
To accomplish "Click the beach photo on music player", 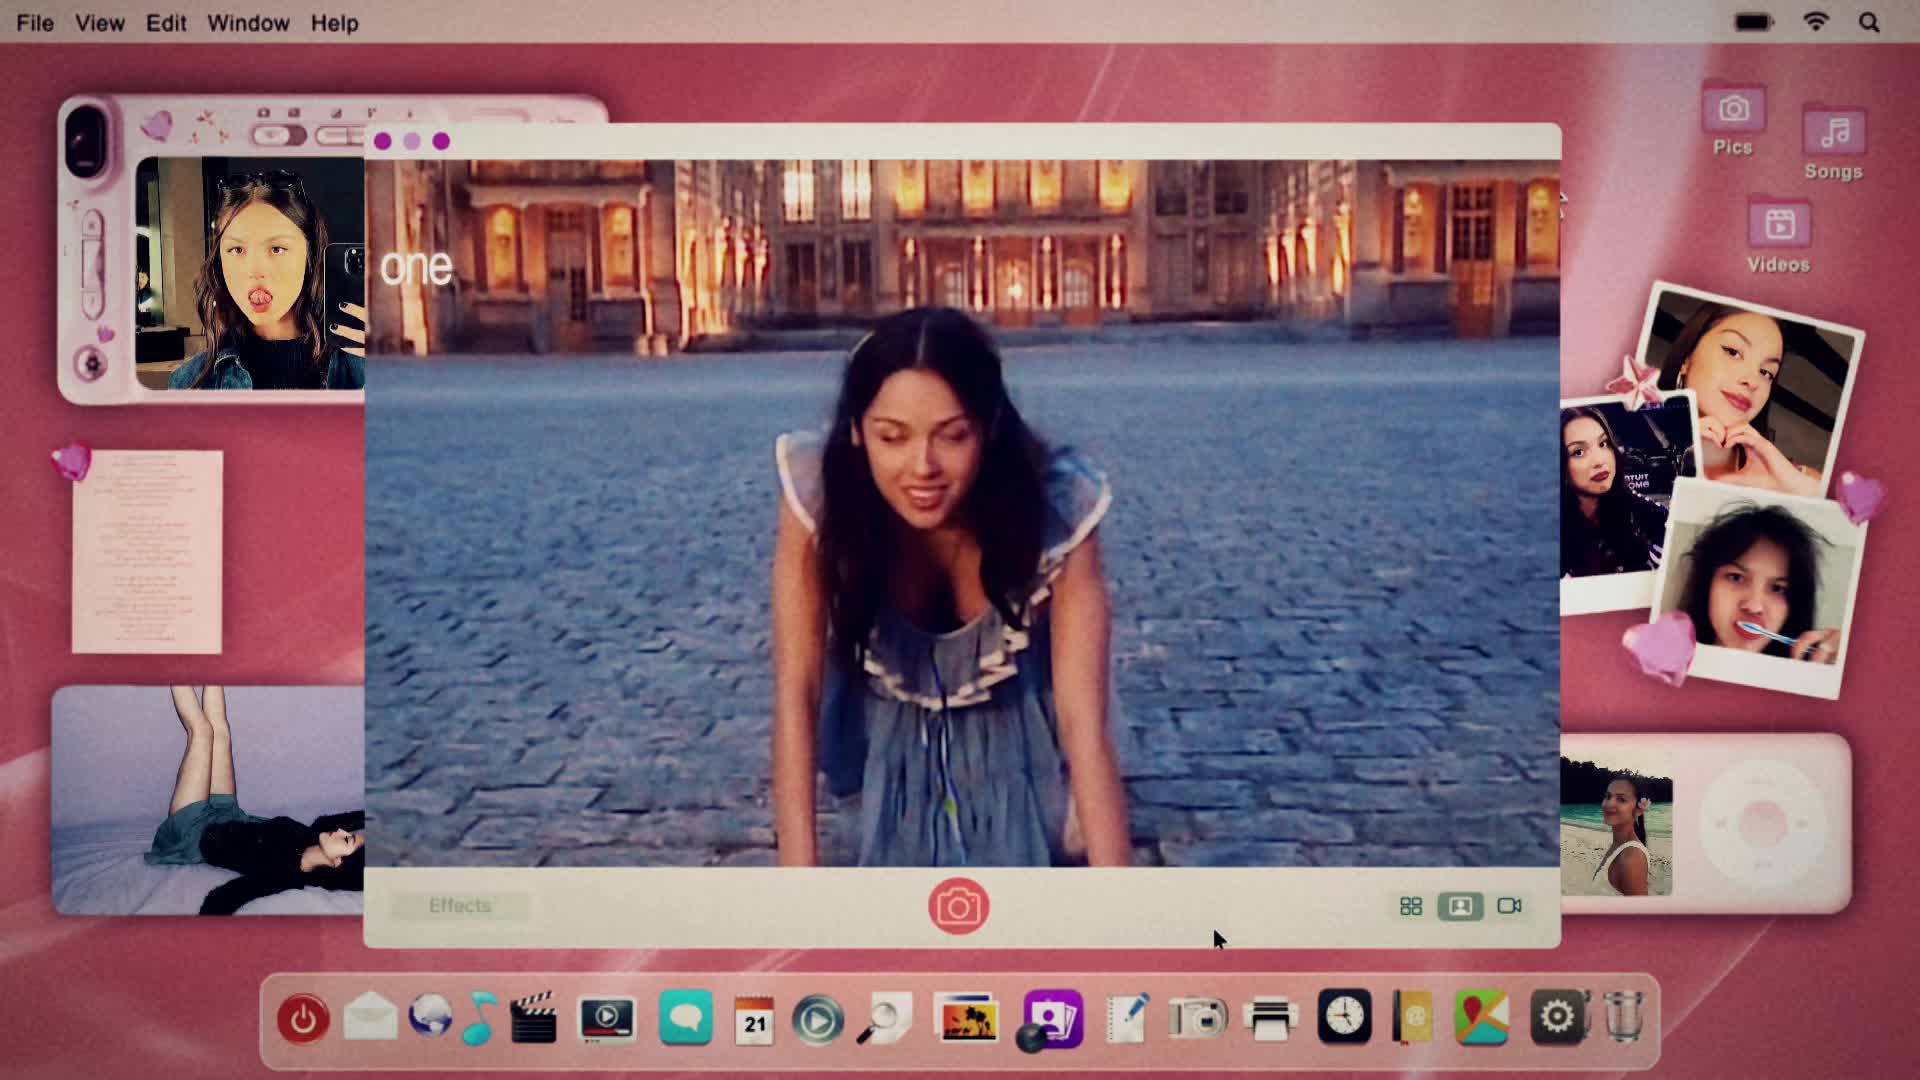I will [x=1616, y=825].
